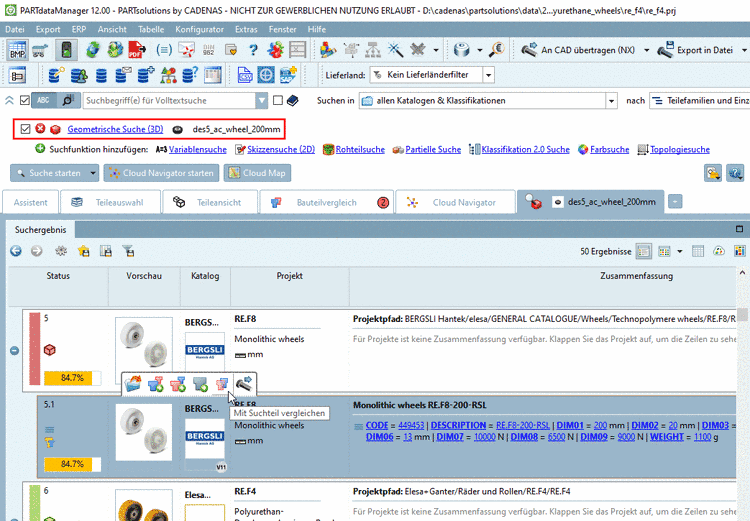Open the Konfigurator menu
The width and height of the screenshot is (750, 521).
[x=199, y=29]
